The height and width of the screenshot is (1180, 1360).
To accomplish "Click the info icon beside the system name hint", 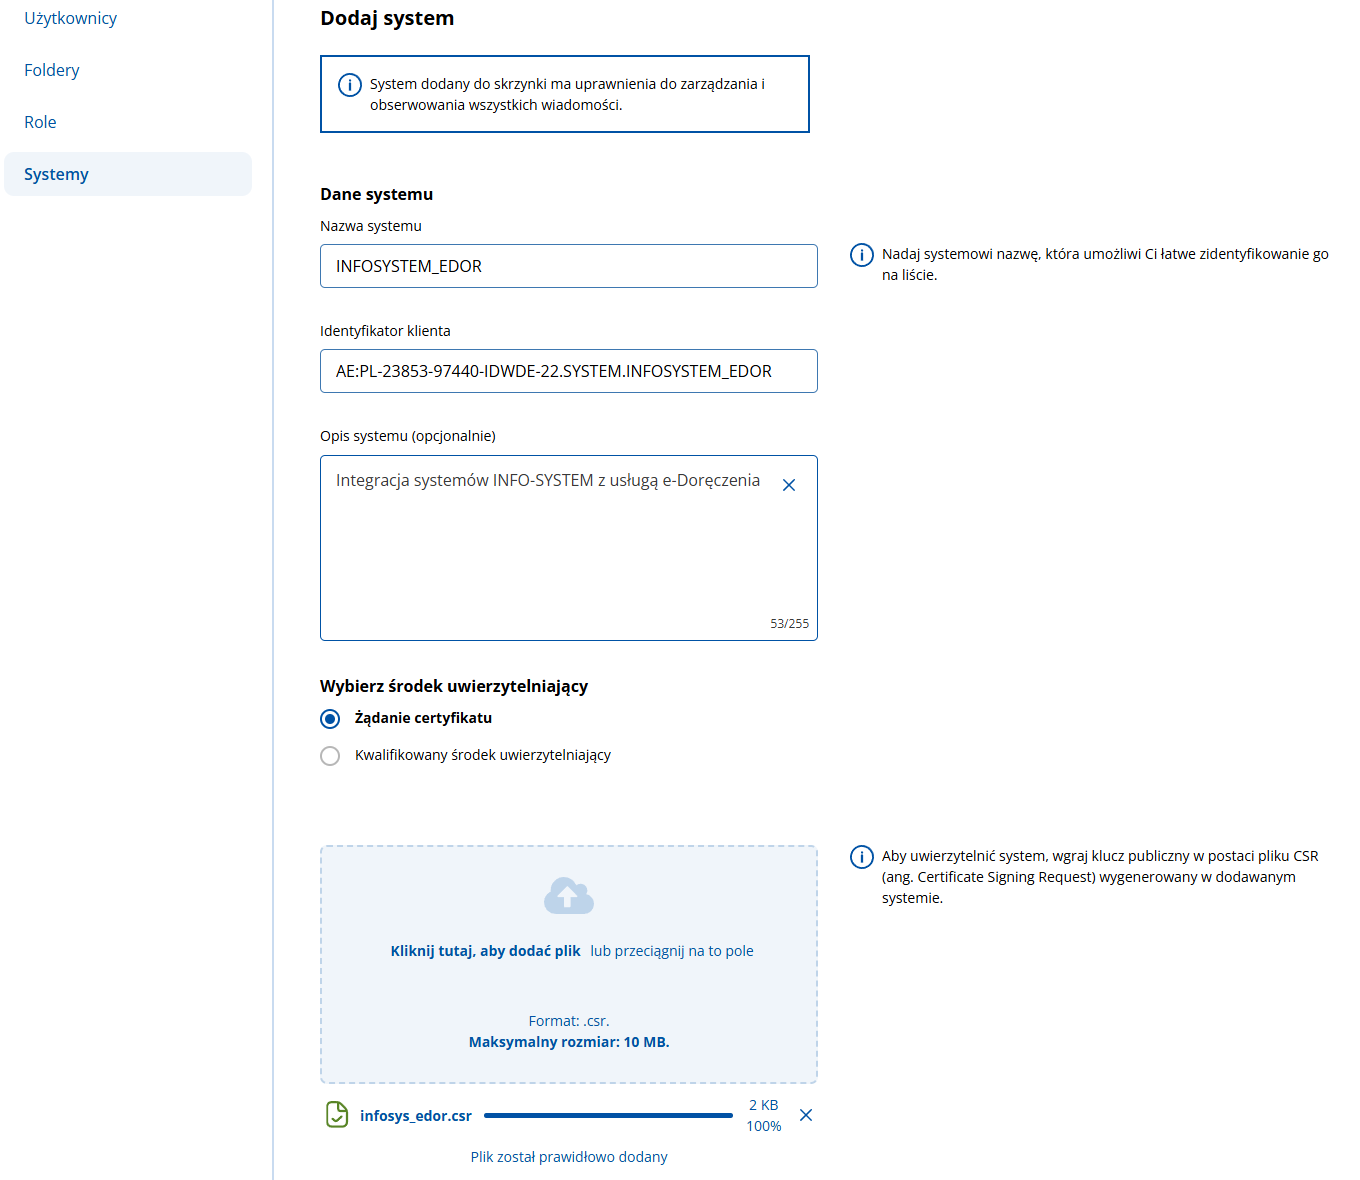I will (x=861, y=255).
